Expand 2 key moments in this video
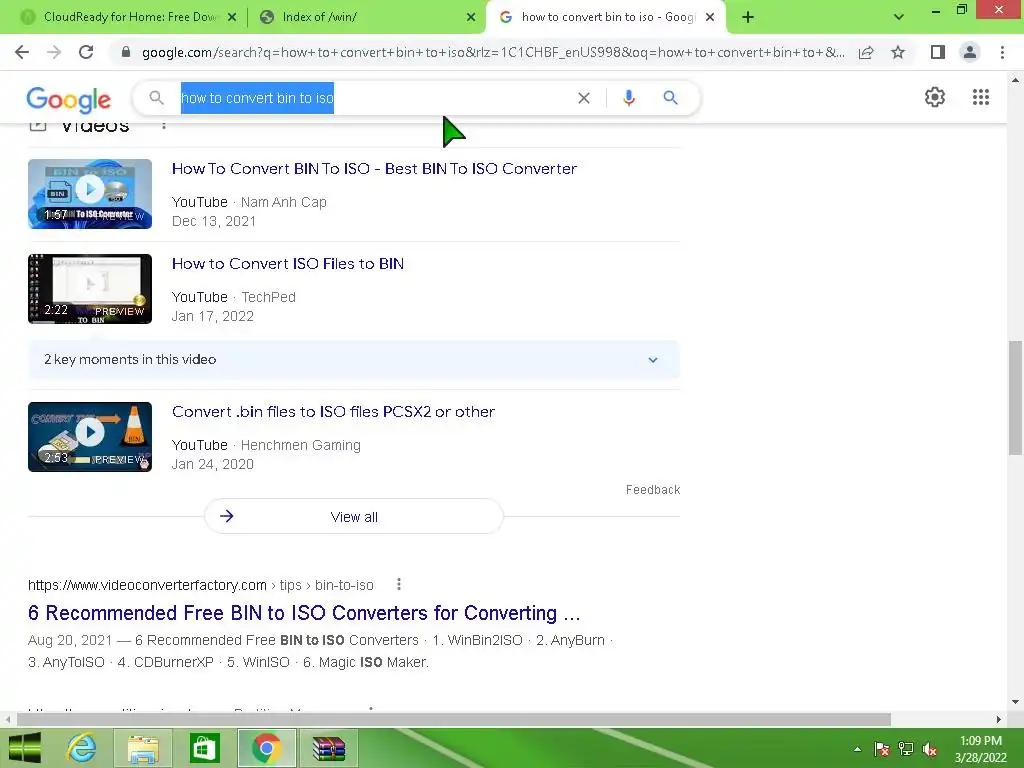The height and width of the screenshot is (768, 1024). (354, 360)
